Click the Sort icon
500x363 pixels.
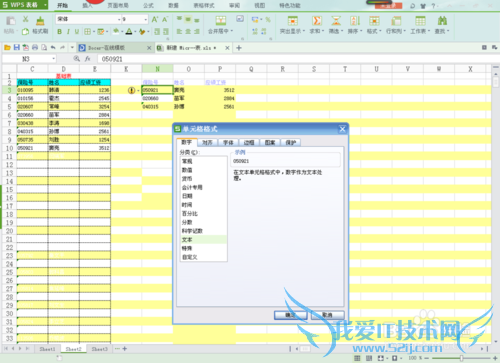coord(355,21)
